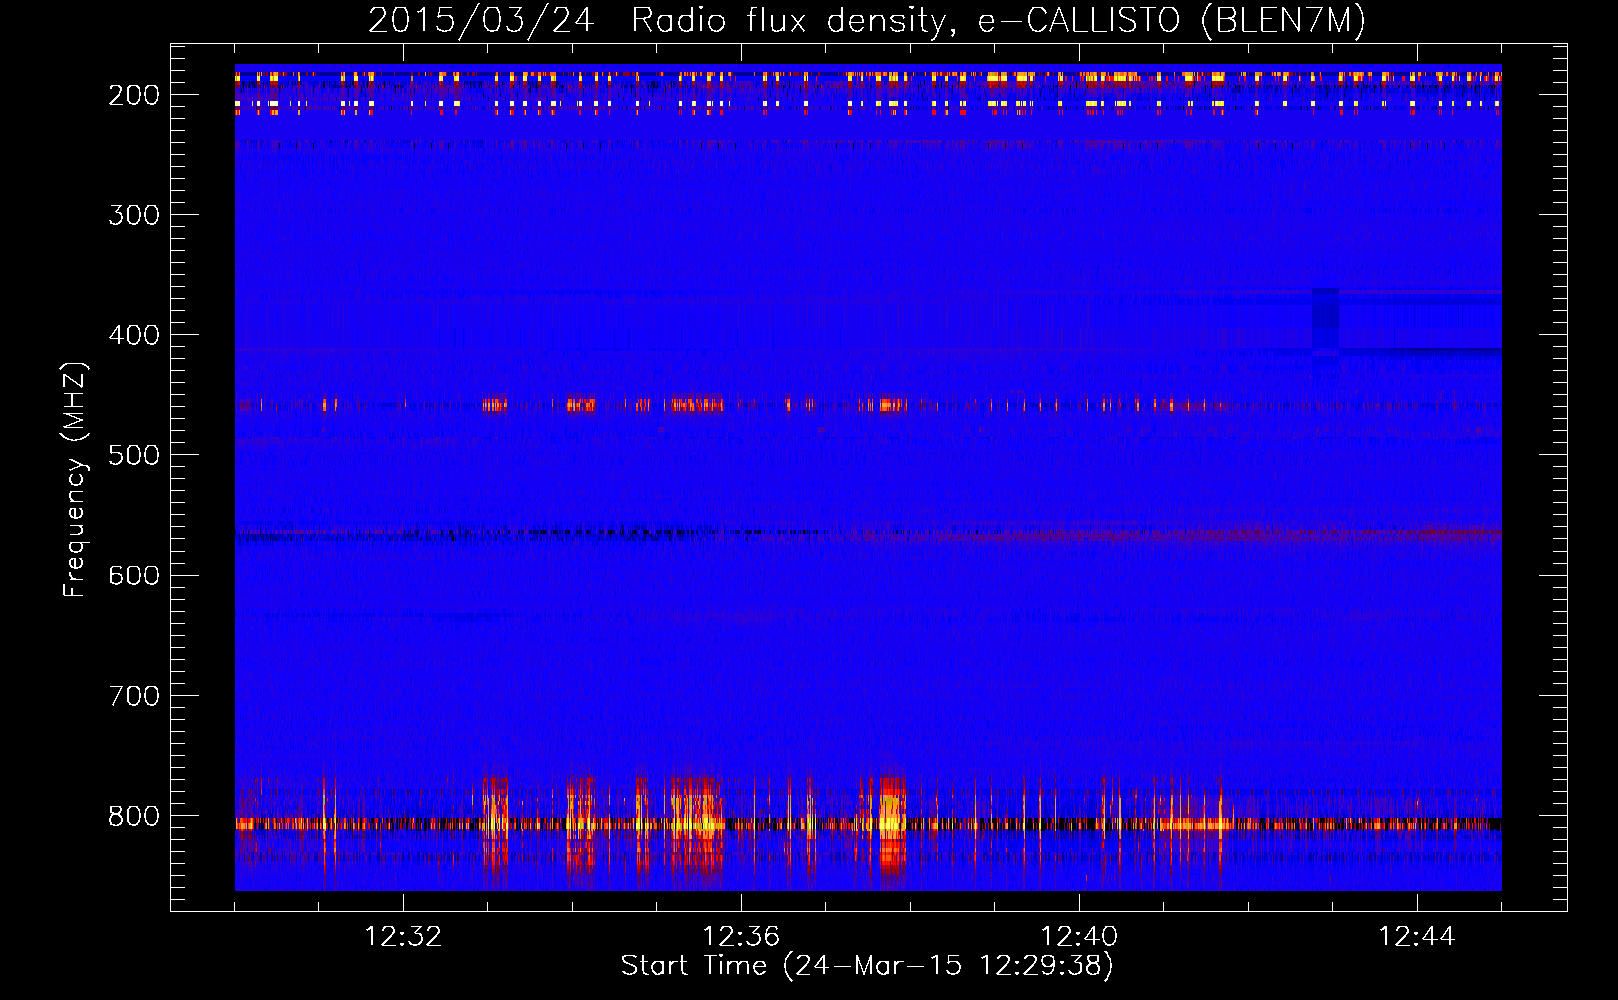Click the 600 frequency tick label
Viewport: 1618px width, 1000px height.
134,575
